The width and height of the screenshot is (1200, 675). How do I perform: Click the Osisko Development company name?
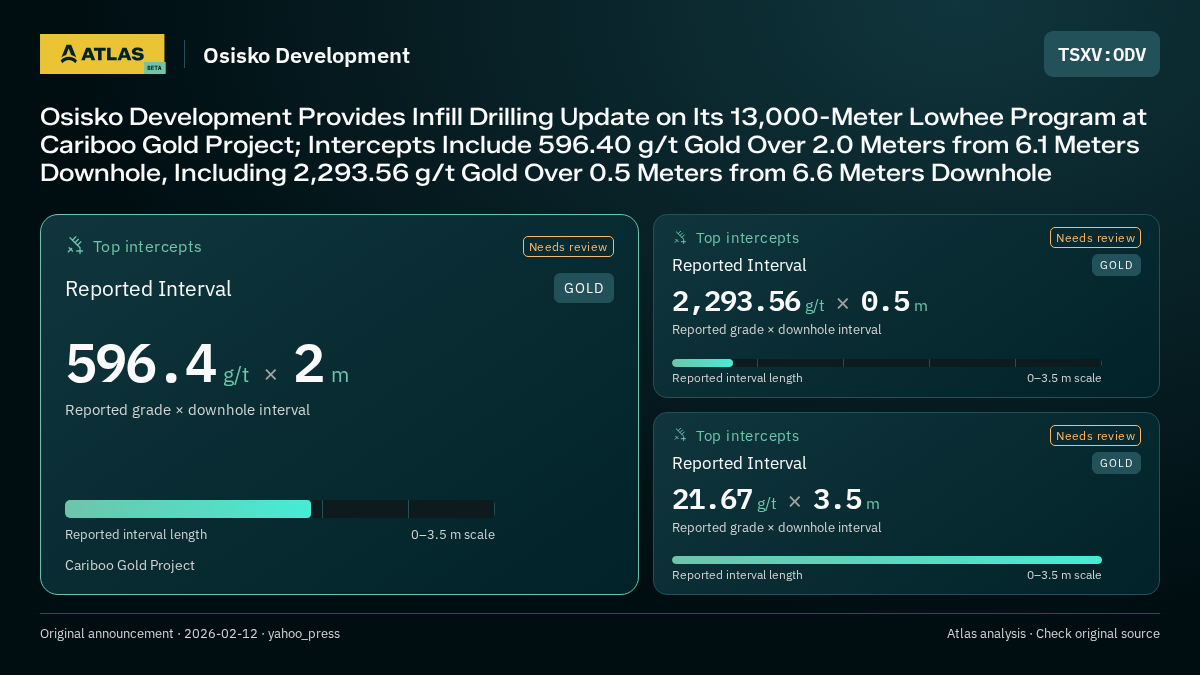[x=306, y=56]
